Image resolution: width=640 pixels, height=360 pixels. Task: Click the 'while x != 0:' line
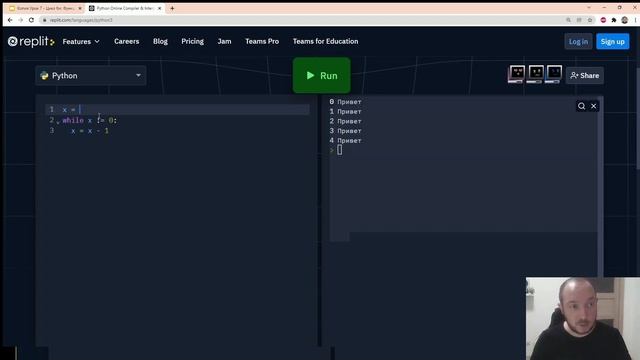(89, 120)
